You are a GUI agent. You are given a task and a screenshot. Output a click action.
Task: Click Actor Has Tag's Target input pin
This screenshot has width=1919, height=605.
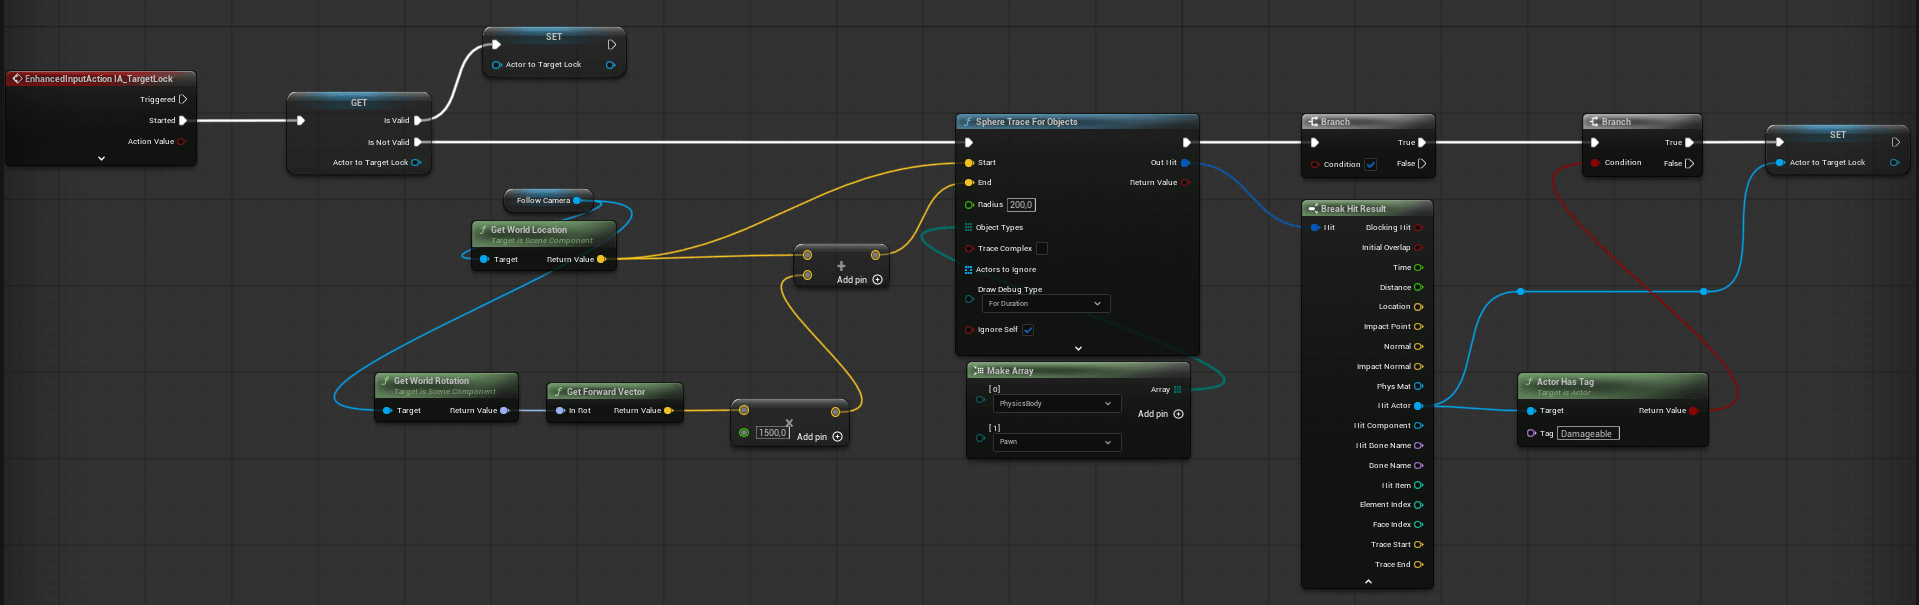[1531, 410]
